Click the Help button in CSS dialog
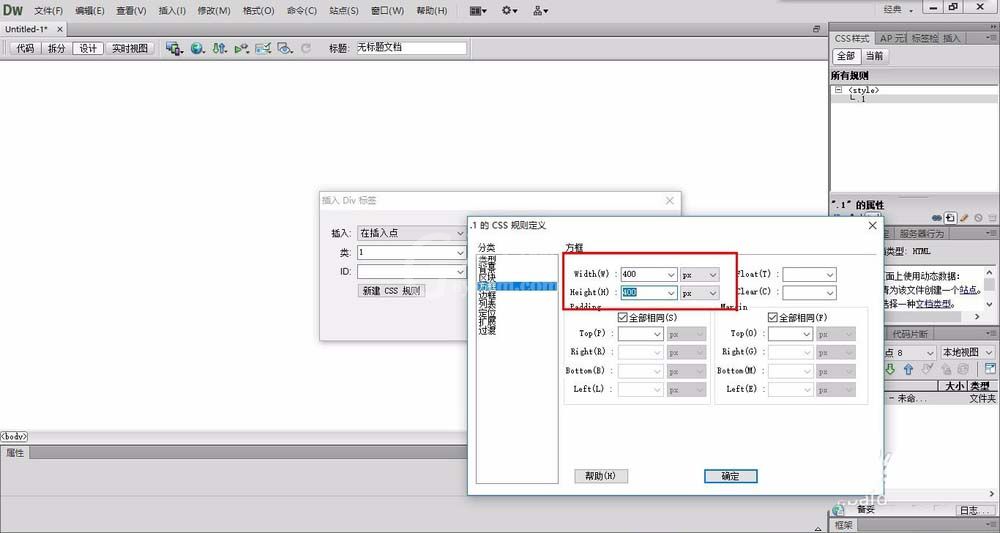1000x533 pixels. [601, 476]
